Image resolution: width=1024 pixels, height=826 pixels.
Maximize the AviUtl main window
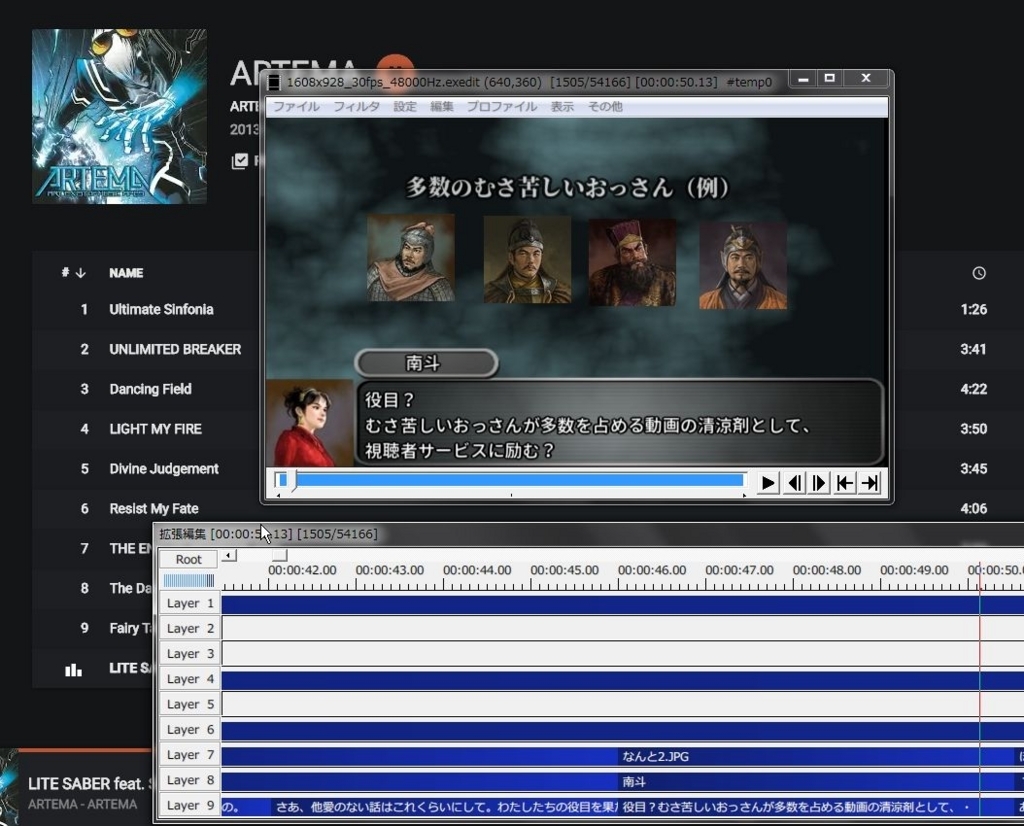click(x=829, y=79)
